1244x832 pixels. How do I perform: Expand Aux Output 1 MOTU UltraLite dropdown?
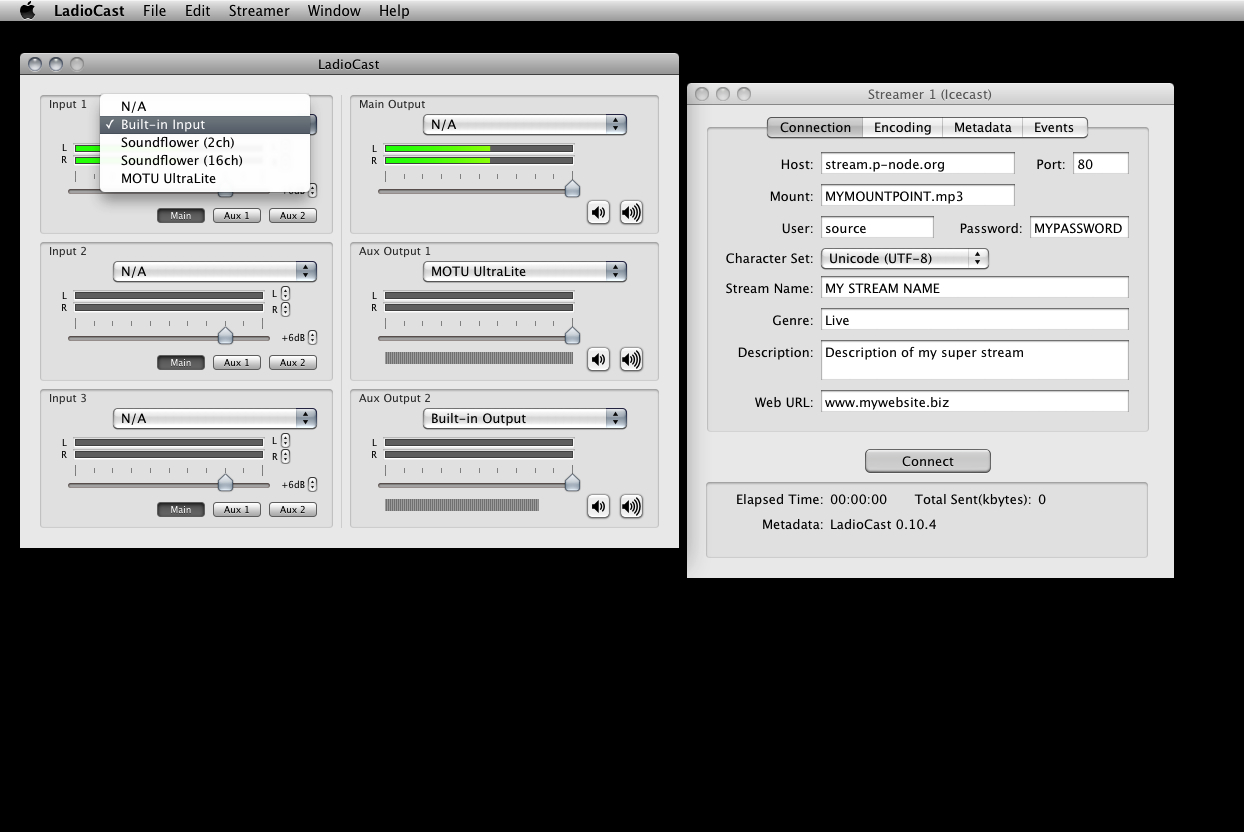(x=524, y=272)
